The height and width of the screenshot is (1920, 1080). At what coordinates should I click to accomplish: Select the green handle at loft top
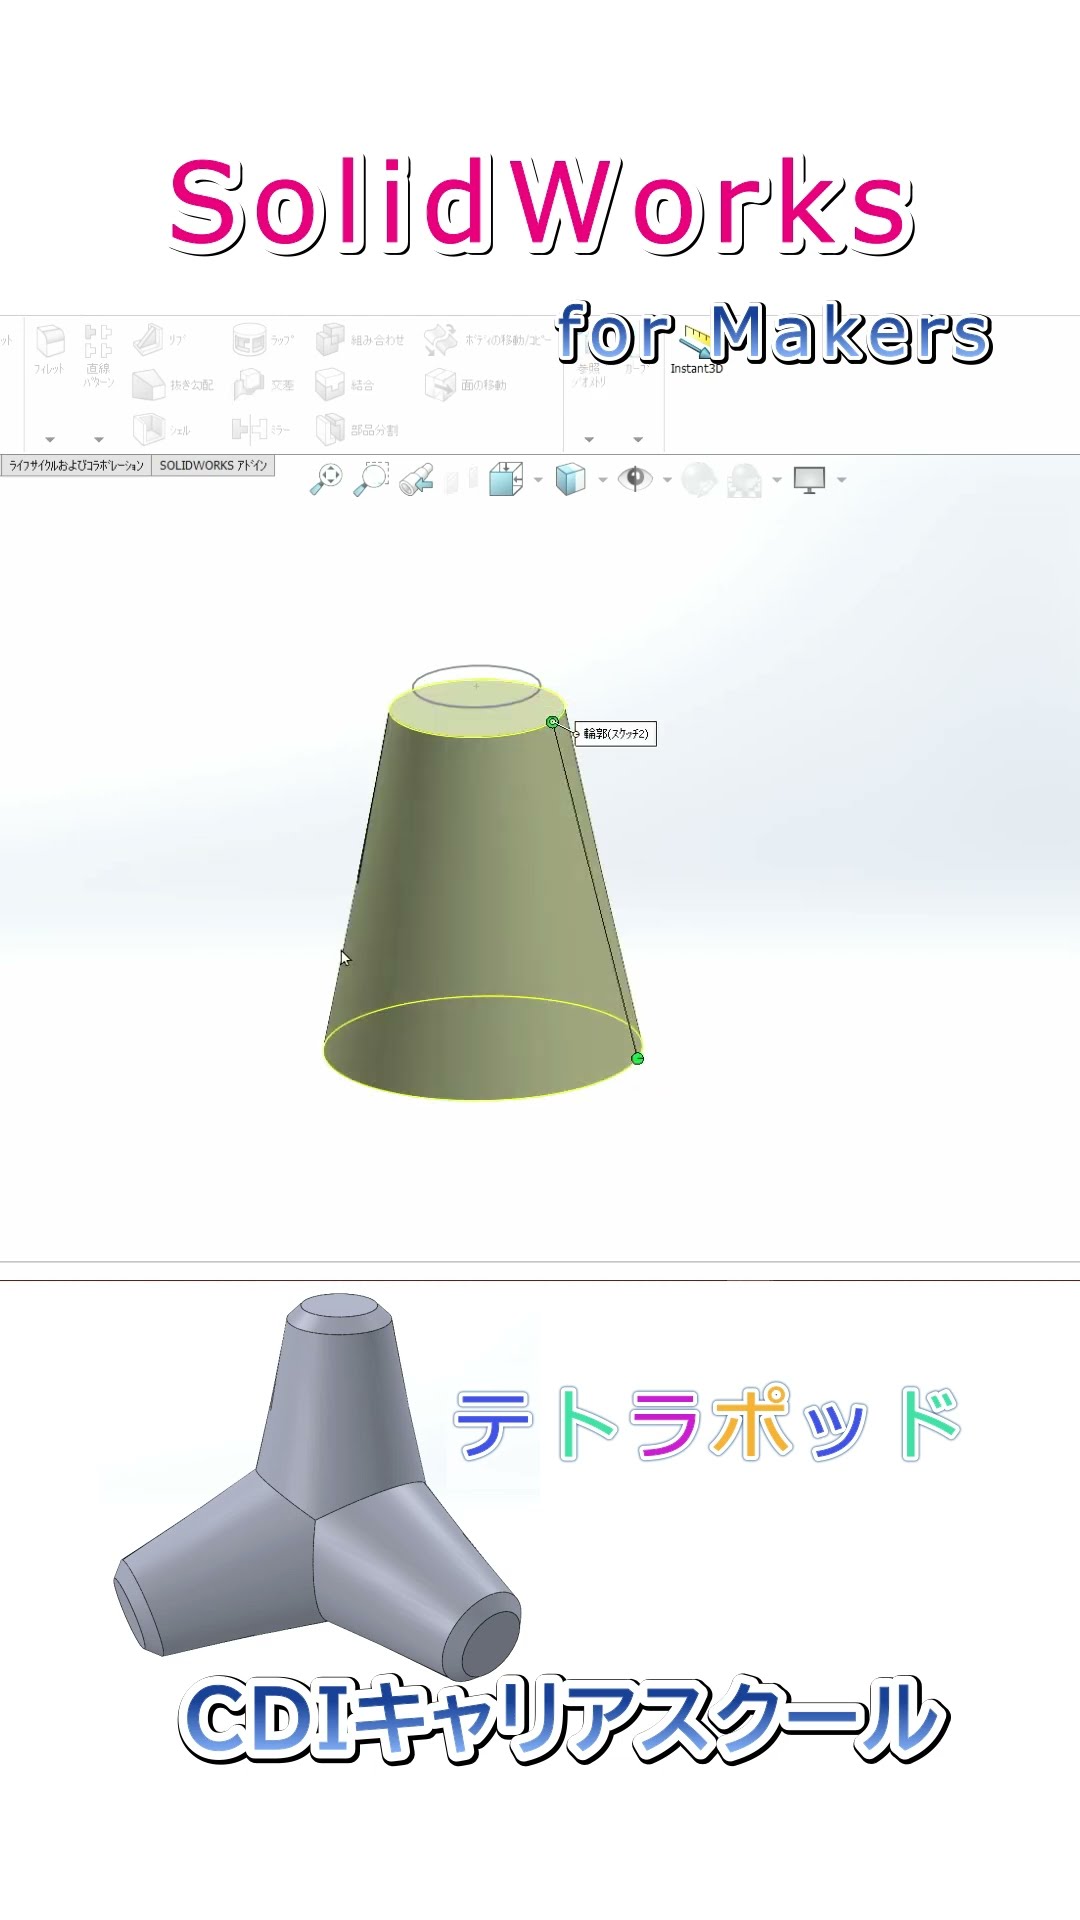click(x=553, y=722)
